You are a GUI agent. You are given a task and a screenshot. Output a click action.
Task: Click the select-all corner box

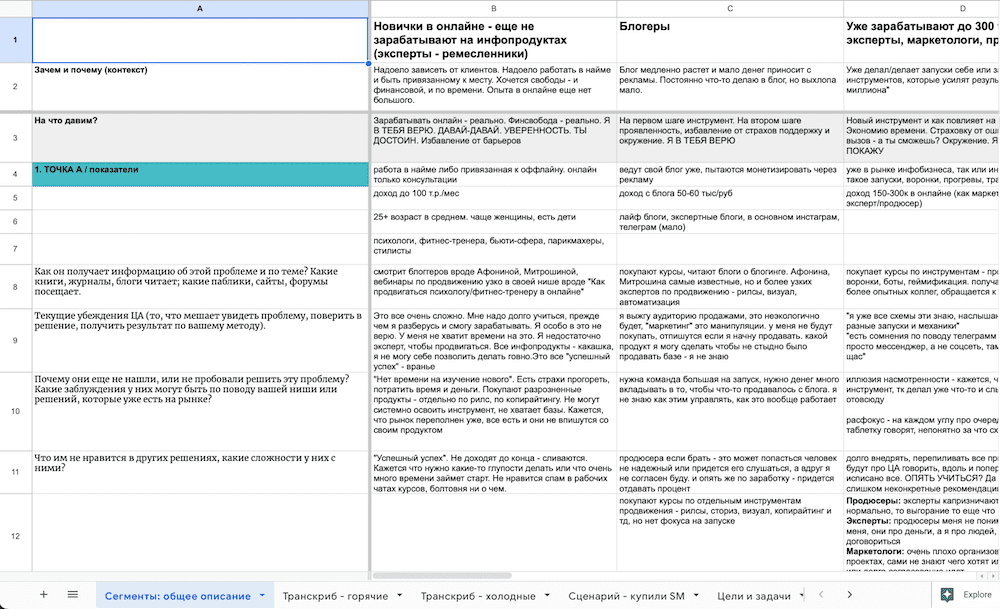[15, 8]
